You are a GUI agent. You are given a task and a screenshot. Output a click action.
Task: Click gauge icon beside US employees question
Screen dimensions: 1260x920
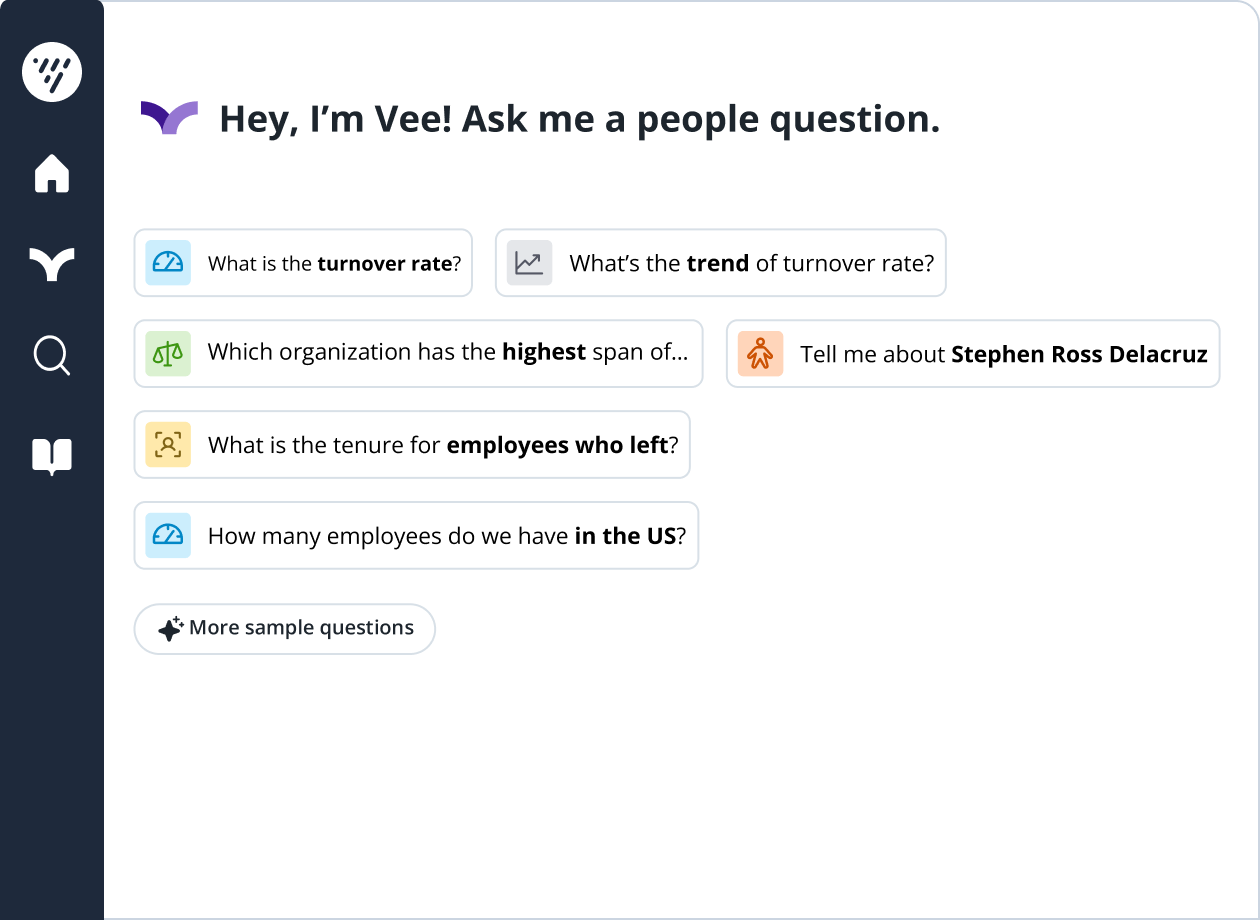point(168,535)
